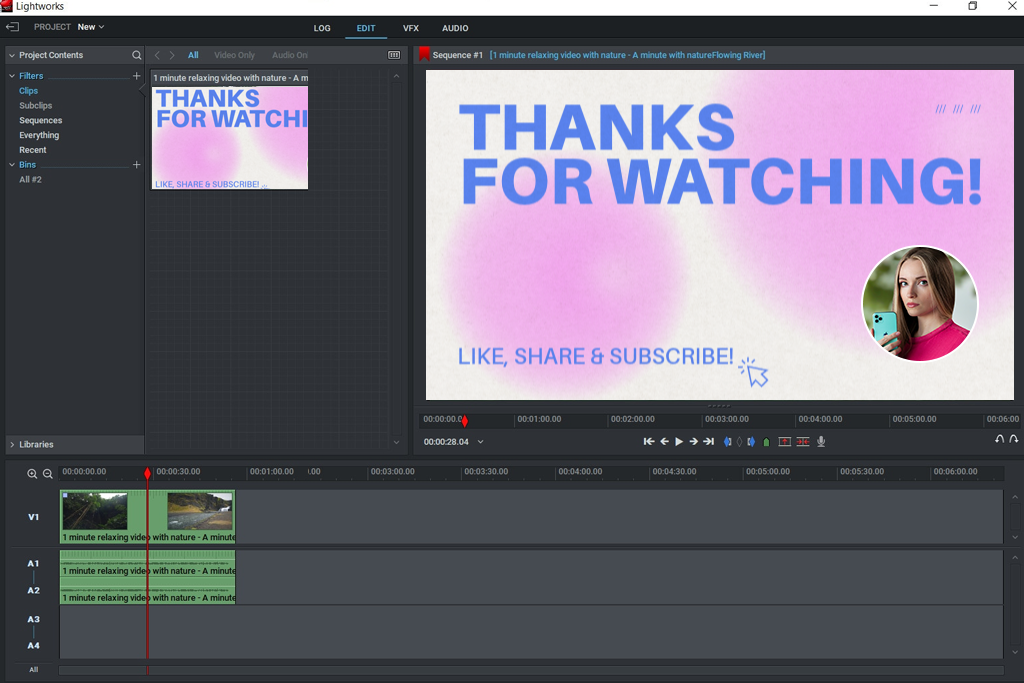
Task: Click the sequence viewer preview image
Action: coord(720,235)
